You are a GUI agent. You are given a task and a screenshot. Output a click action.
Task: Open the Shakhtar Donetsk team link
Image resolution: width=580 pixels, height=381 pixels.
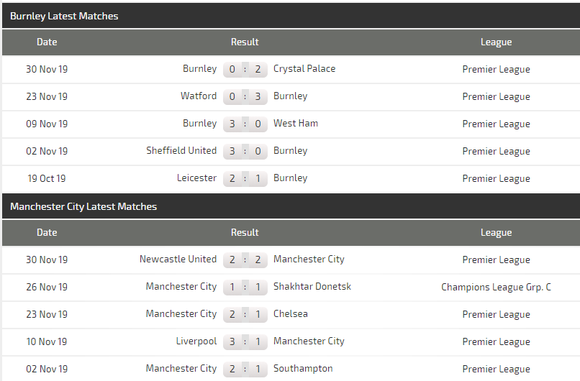pos(312,286)
